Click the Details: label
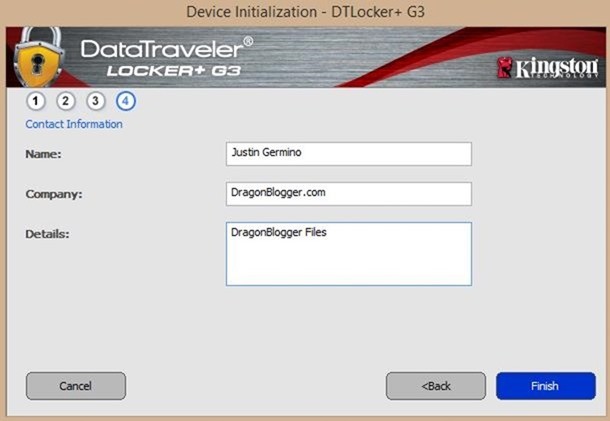The height and width of the screenshot is (421, 610). click(x=47, y=234)
